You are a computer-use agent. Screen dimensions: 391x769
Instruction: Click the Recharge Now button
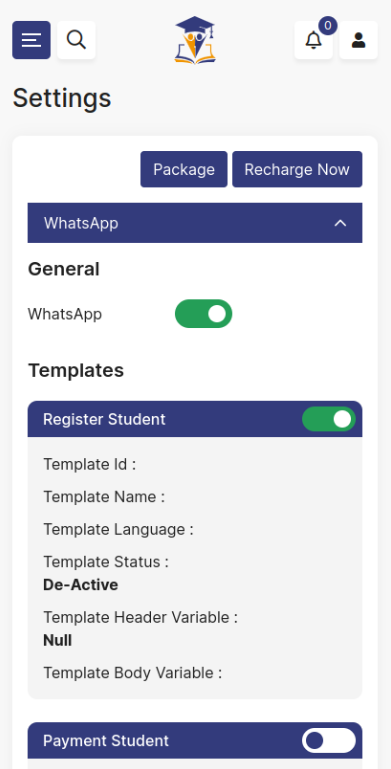[297, 169]
